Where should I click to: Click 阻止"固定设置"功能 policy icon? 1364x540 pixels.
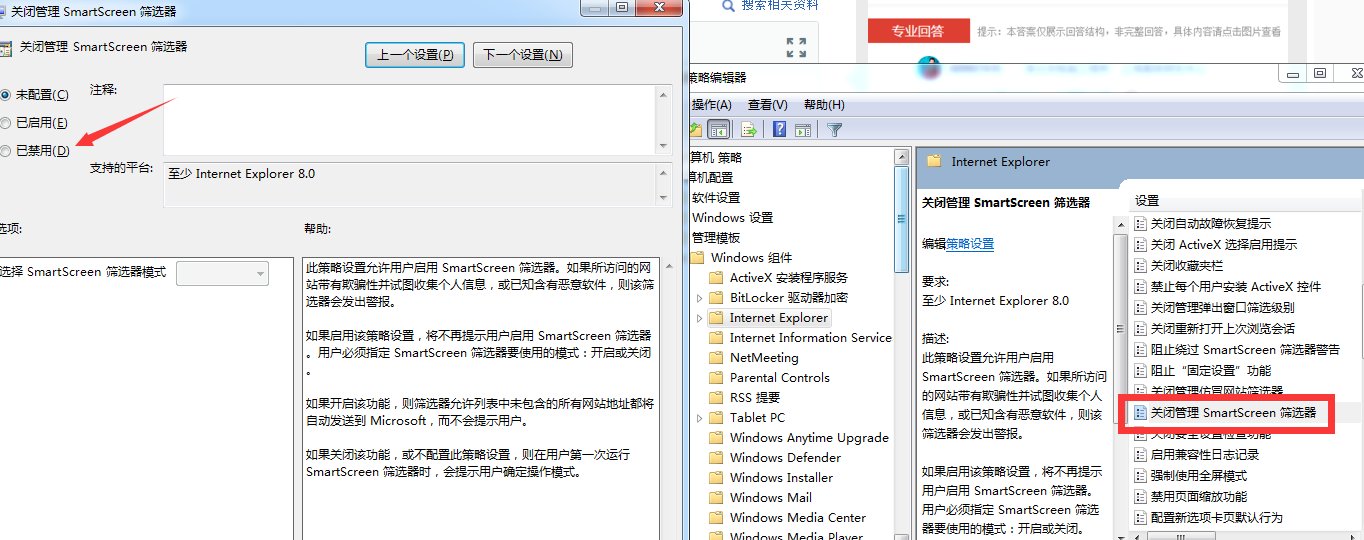(x=1141, y=370)
